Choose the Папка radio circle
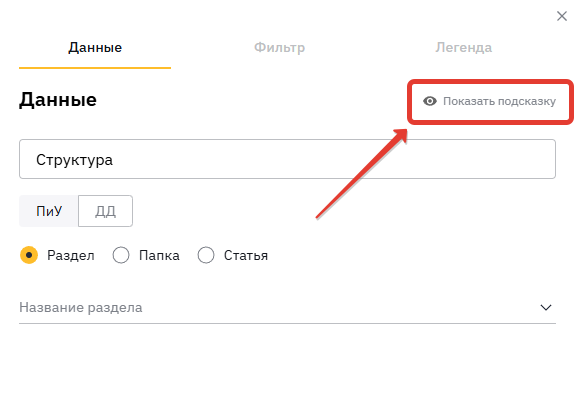 click(121, 255)
